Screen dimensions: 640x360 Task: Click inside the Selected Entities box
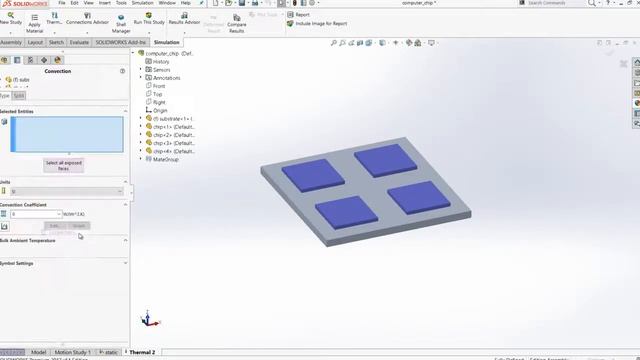pyautogui.click(x=67, y=134)
